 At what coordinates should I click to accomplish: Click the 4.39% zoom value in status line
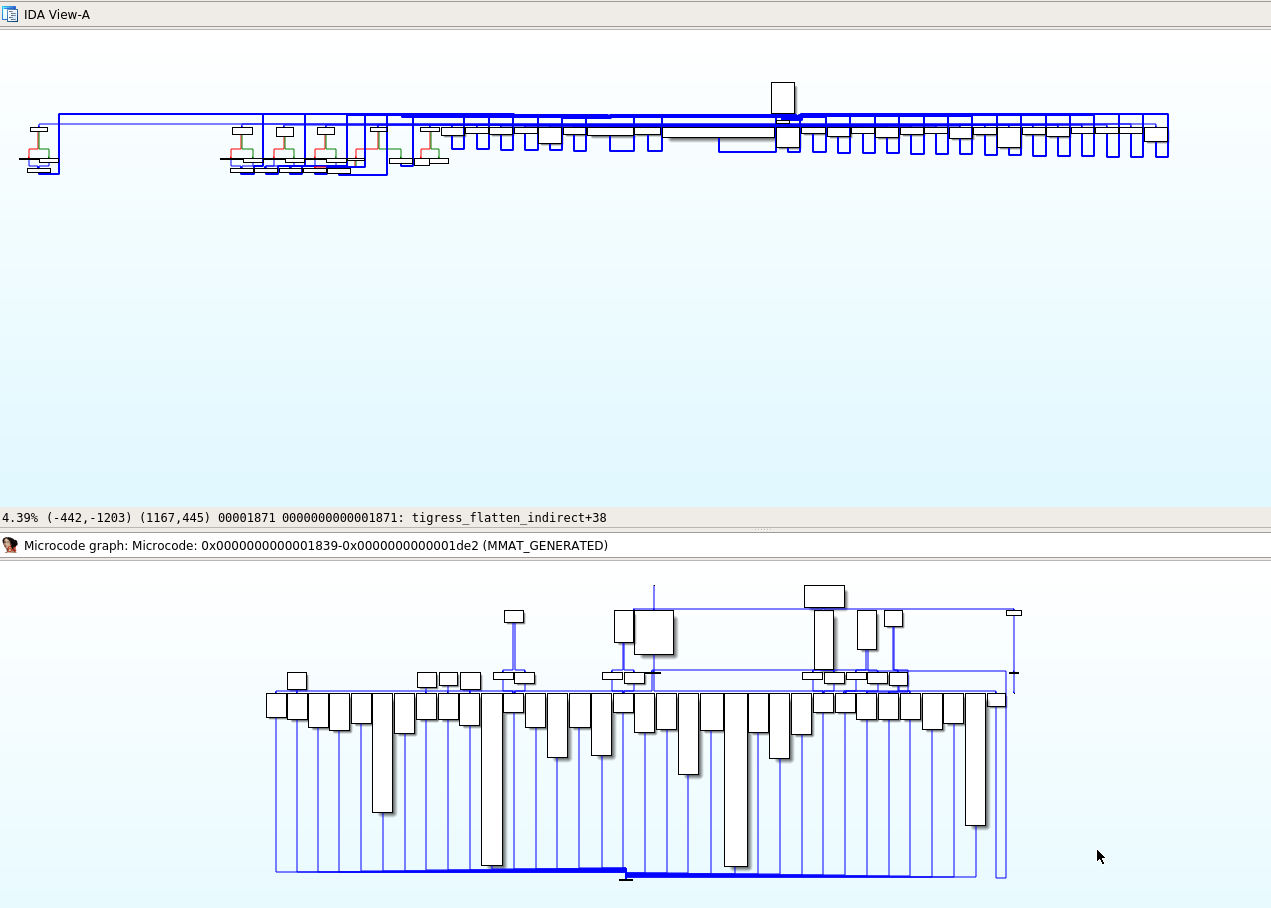20,518
